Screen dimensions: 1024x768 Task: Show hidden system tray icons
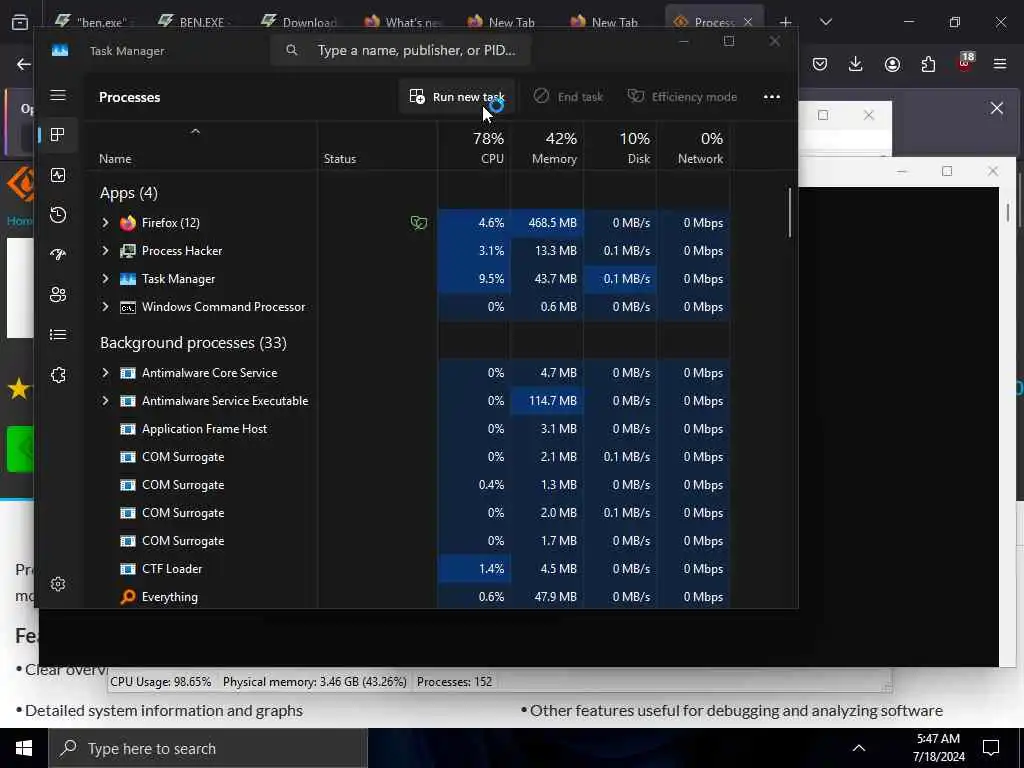click(x=859, y=748)
